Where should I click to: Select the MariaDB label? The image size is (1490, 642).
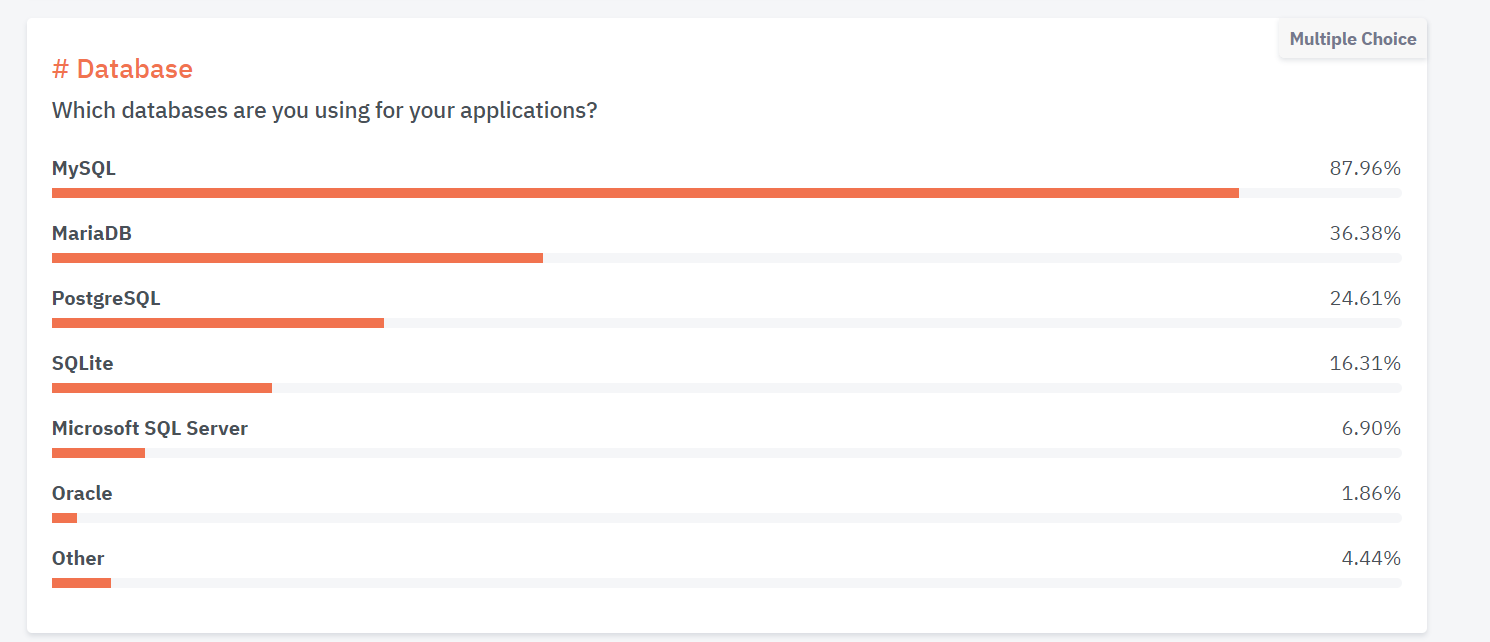click(x=92, y=233)
